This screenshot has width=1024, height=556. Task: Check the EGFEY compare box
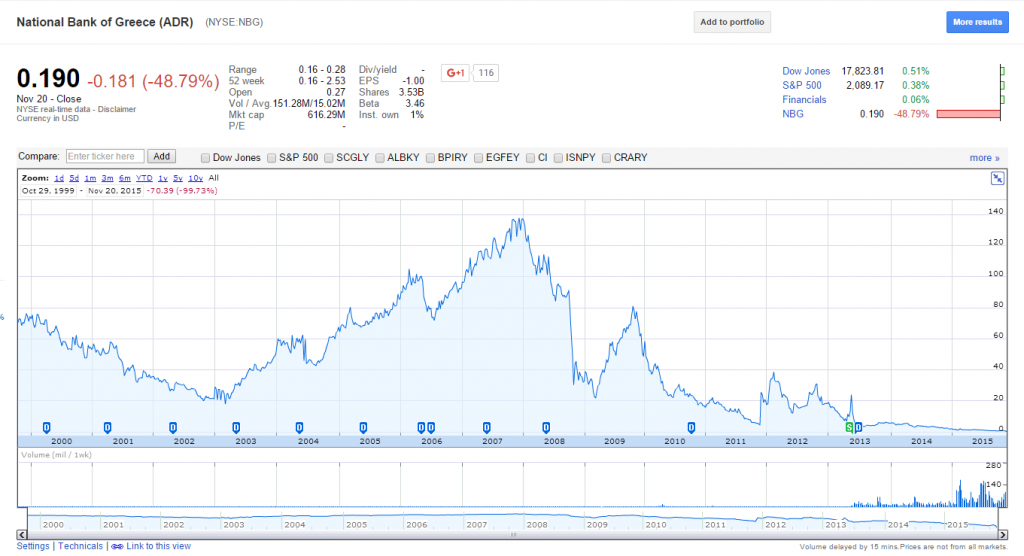coord(478,157)
